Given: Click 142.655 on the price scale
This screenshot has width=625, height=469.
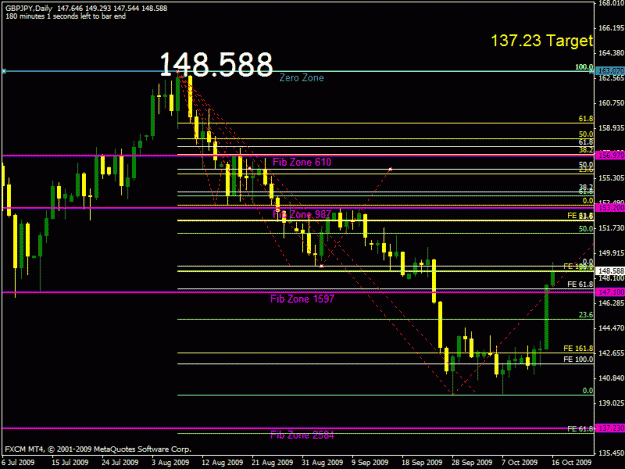Looking at the screenshot, I should (x=611, y=353).
